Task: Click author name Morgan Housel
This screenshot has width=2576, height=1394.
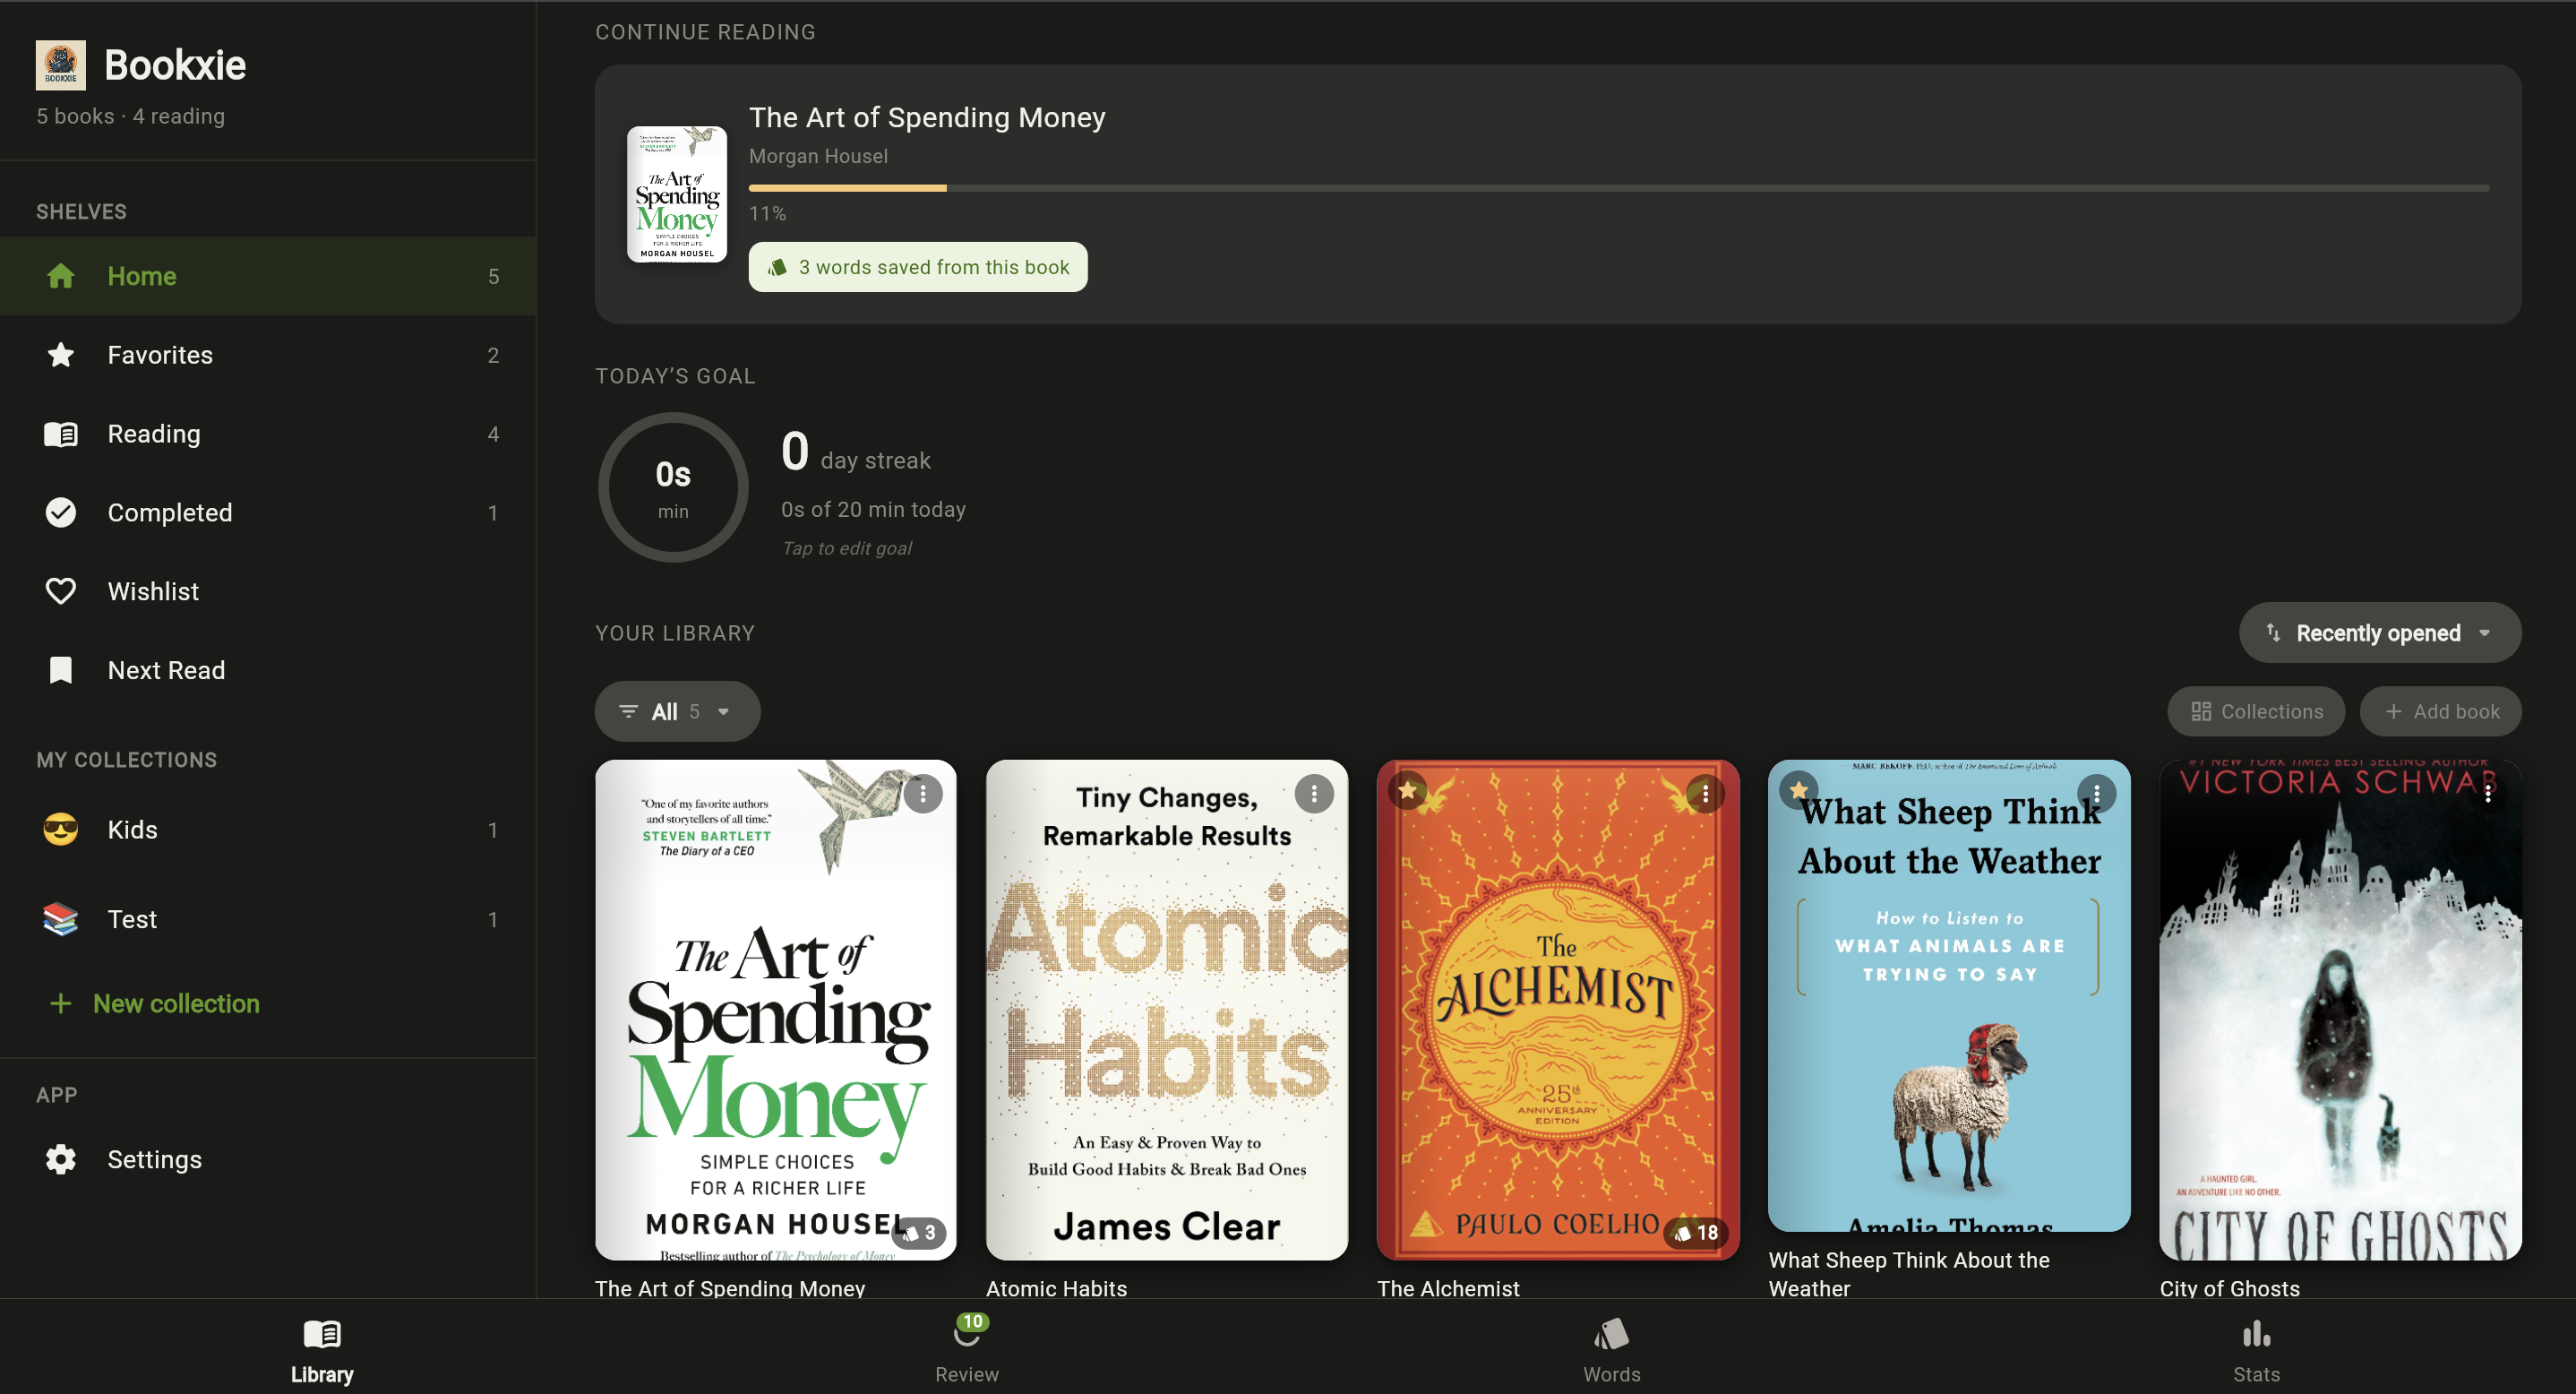Action: click(818, 156)
